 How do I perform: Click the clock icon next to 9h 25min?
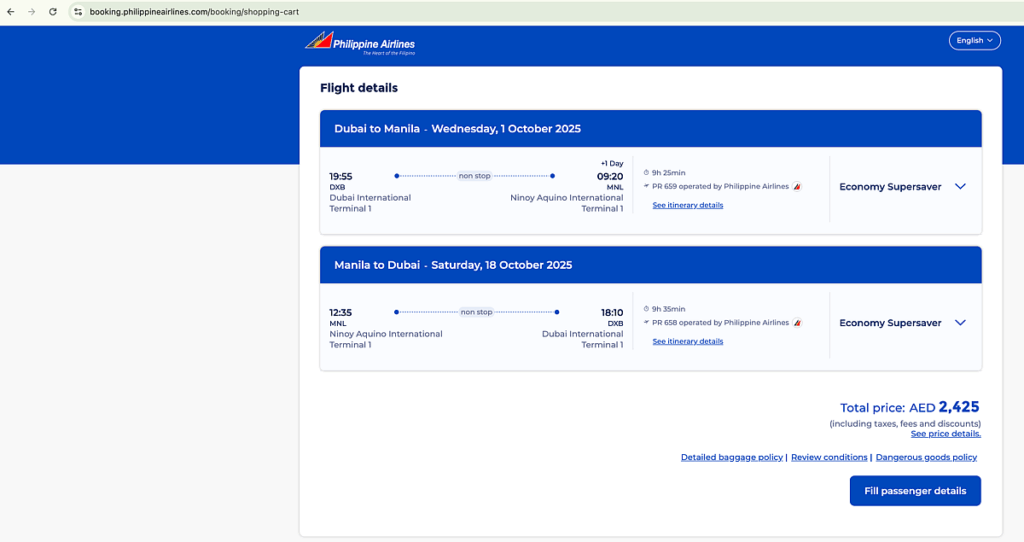pos(647,173)
